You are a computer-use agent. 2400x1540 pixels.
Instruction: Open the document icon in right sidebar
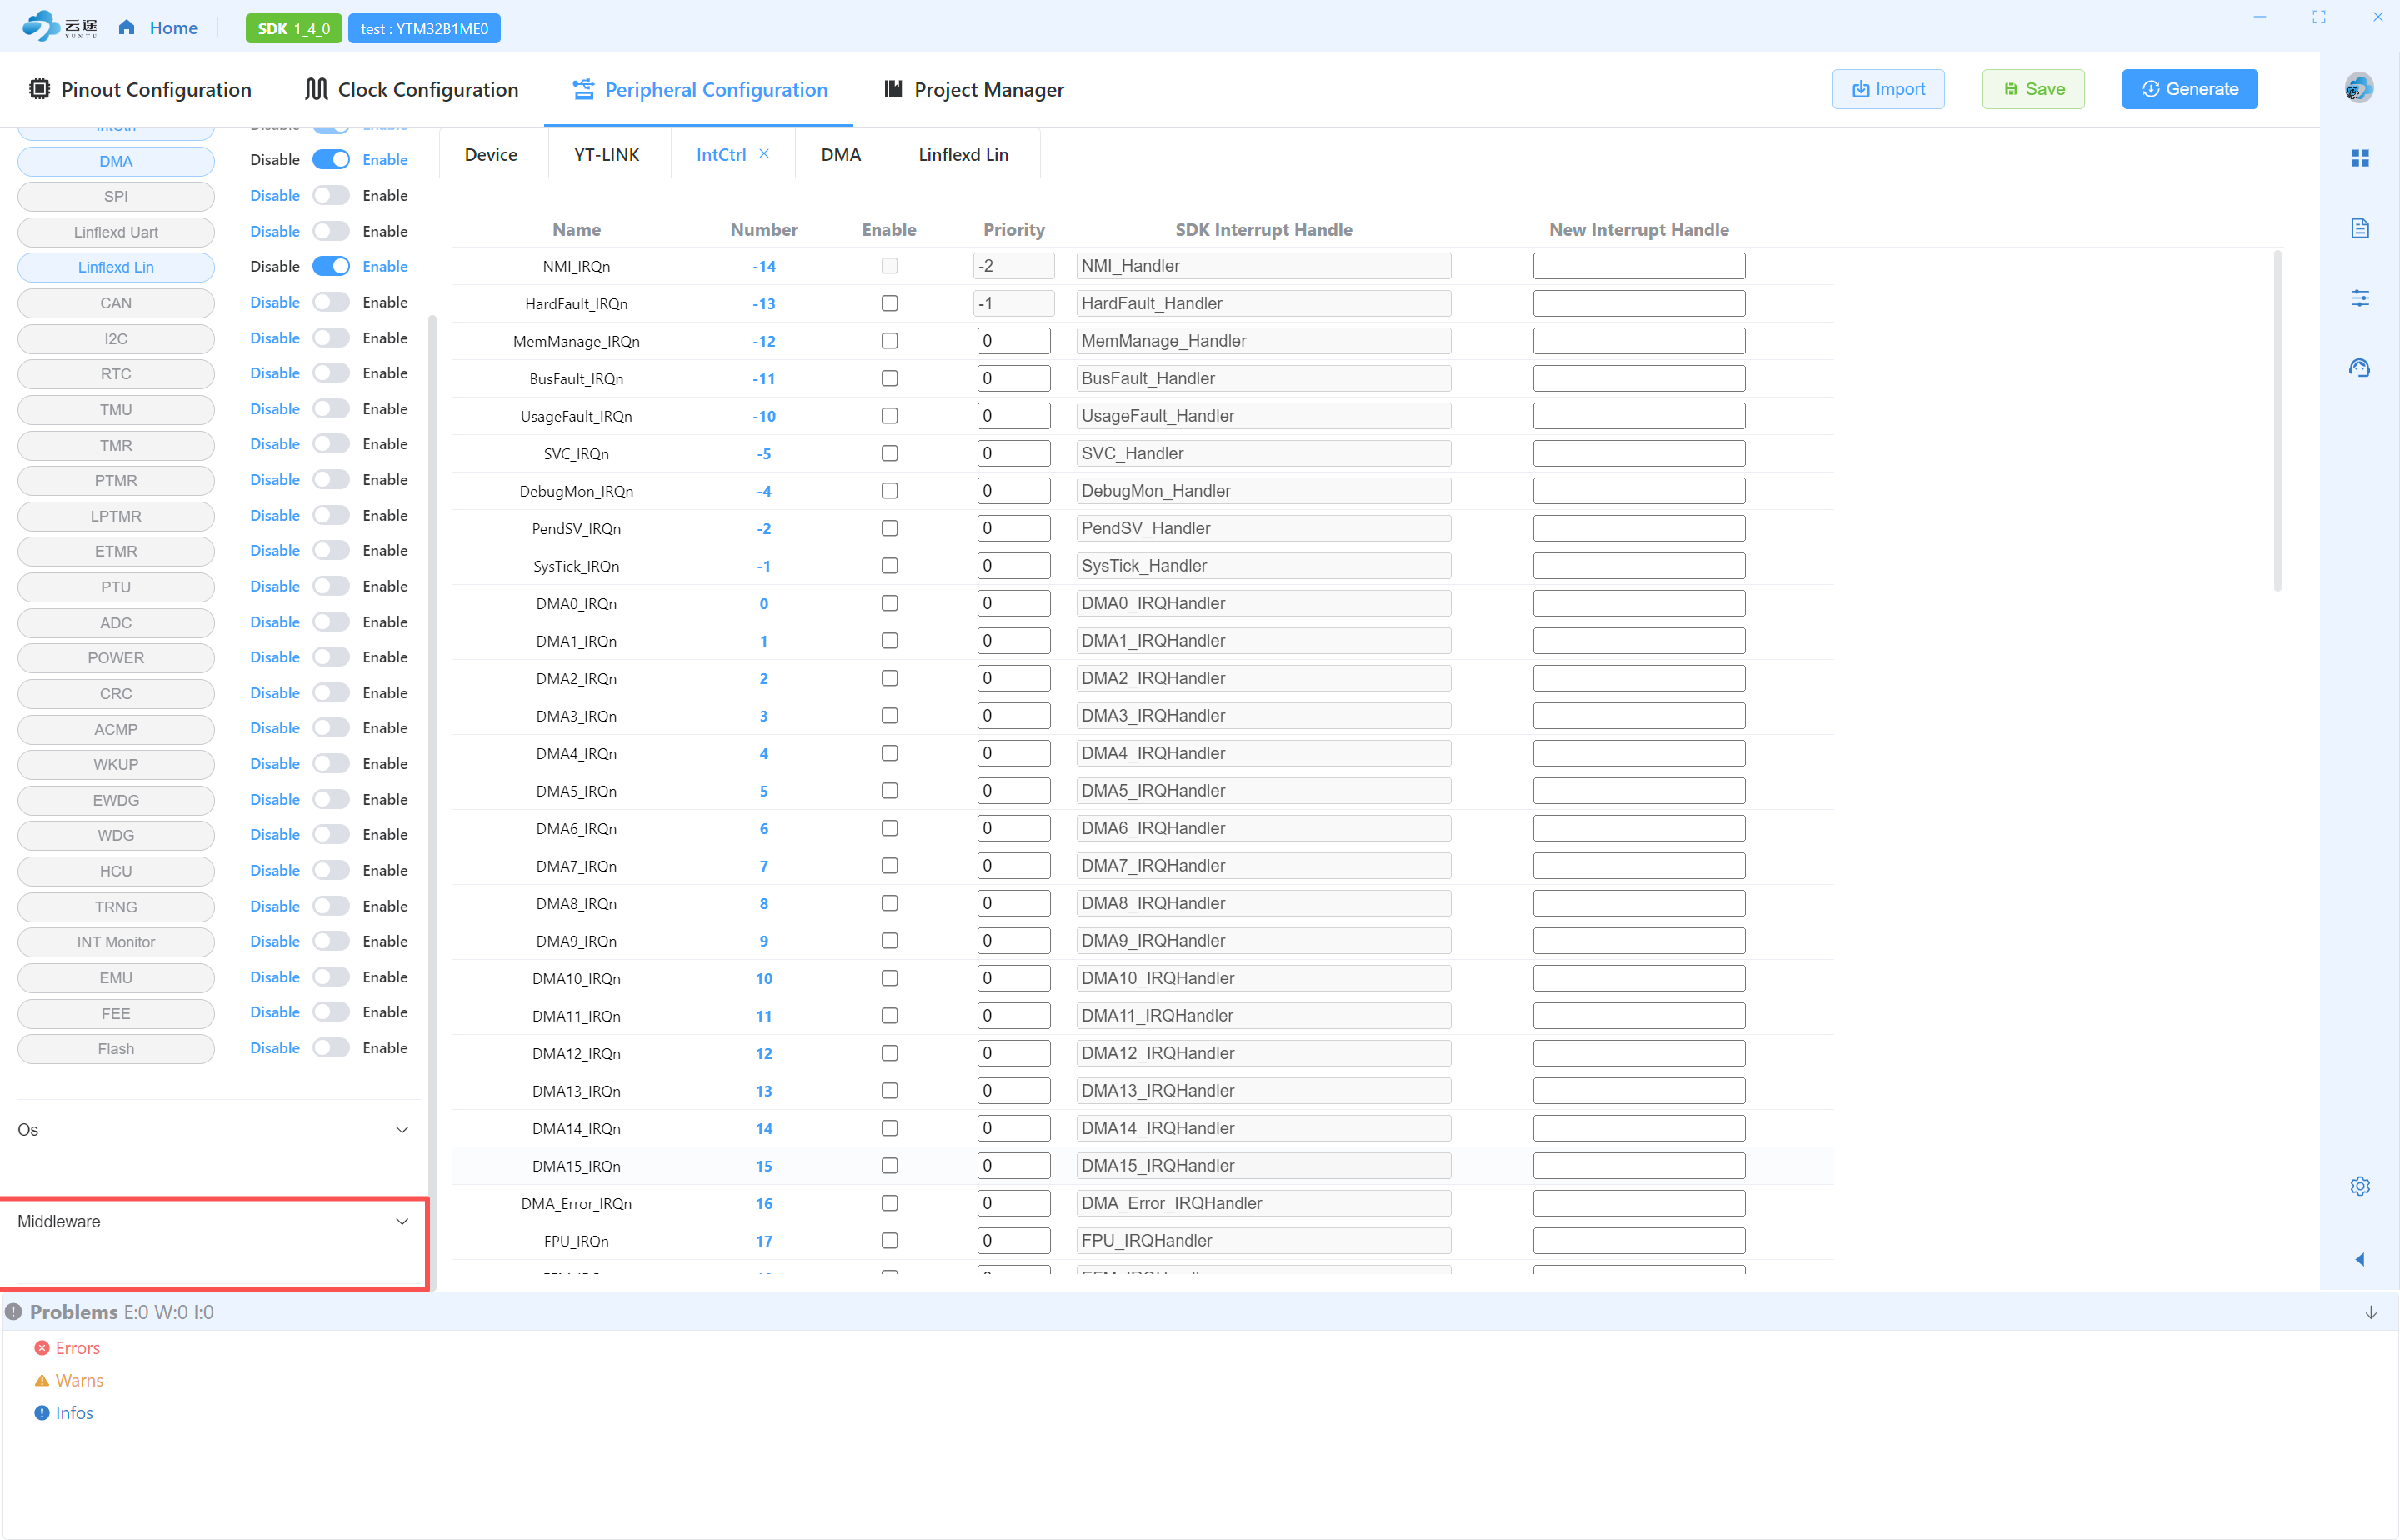[x=2360, y=228]
